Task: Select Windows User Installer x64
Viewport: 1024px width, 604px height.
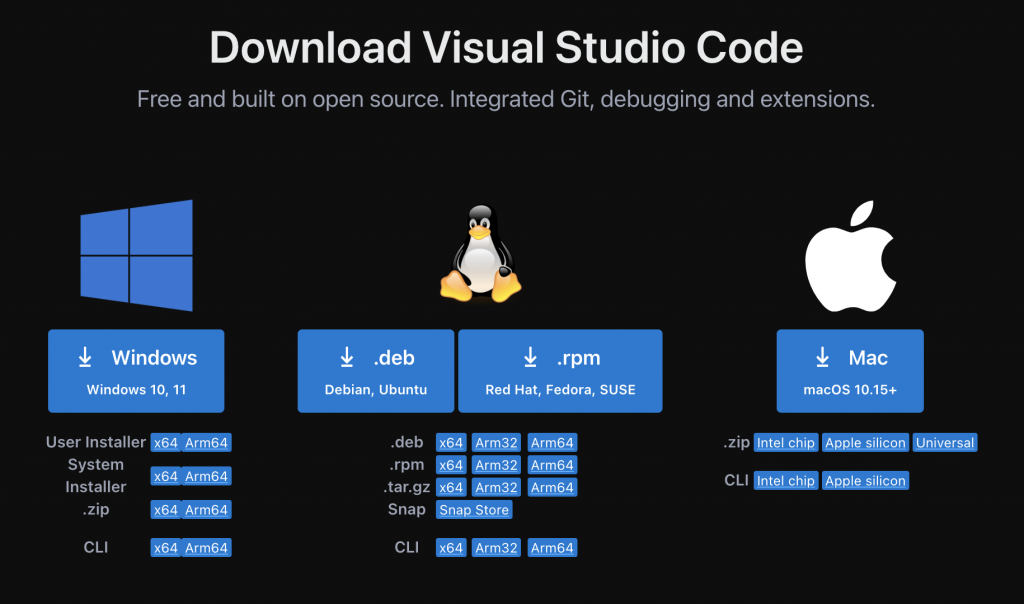Action: (x=166, y=443)
